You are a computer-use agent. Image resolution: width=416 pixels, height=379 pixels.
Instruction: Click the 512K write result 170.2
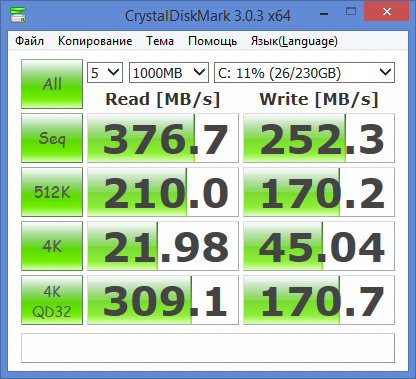(x=319, y=192)
